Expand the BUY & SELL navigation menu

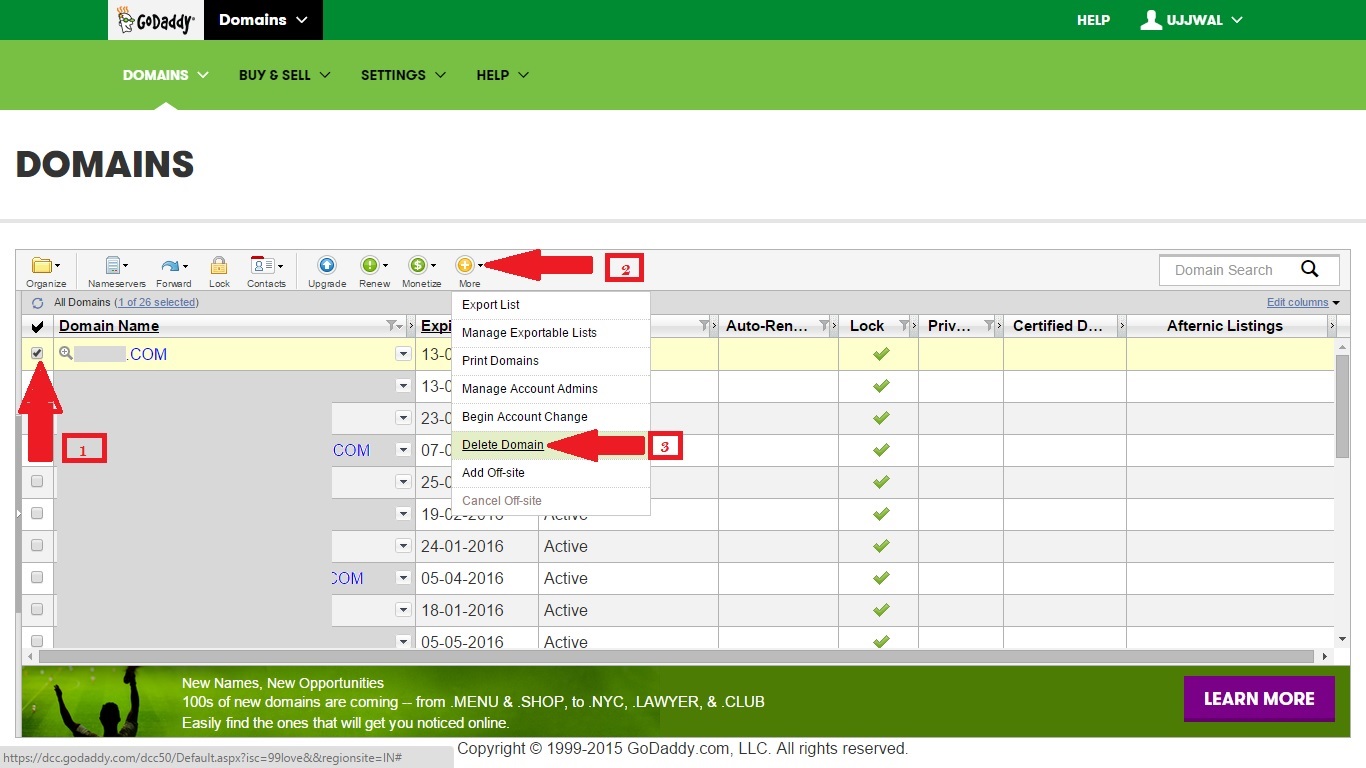[285, 75]
